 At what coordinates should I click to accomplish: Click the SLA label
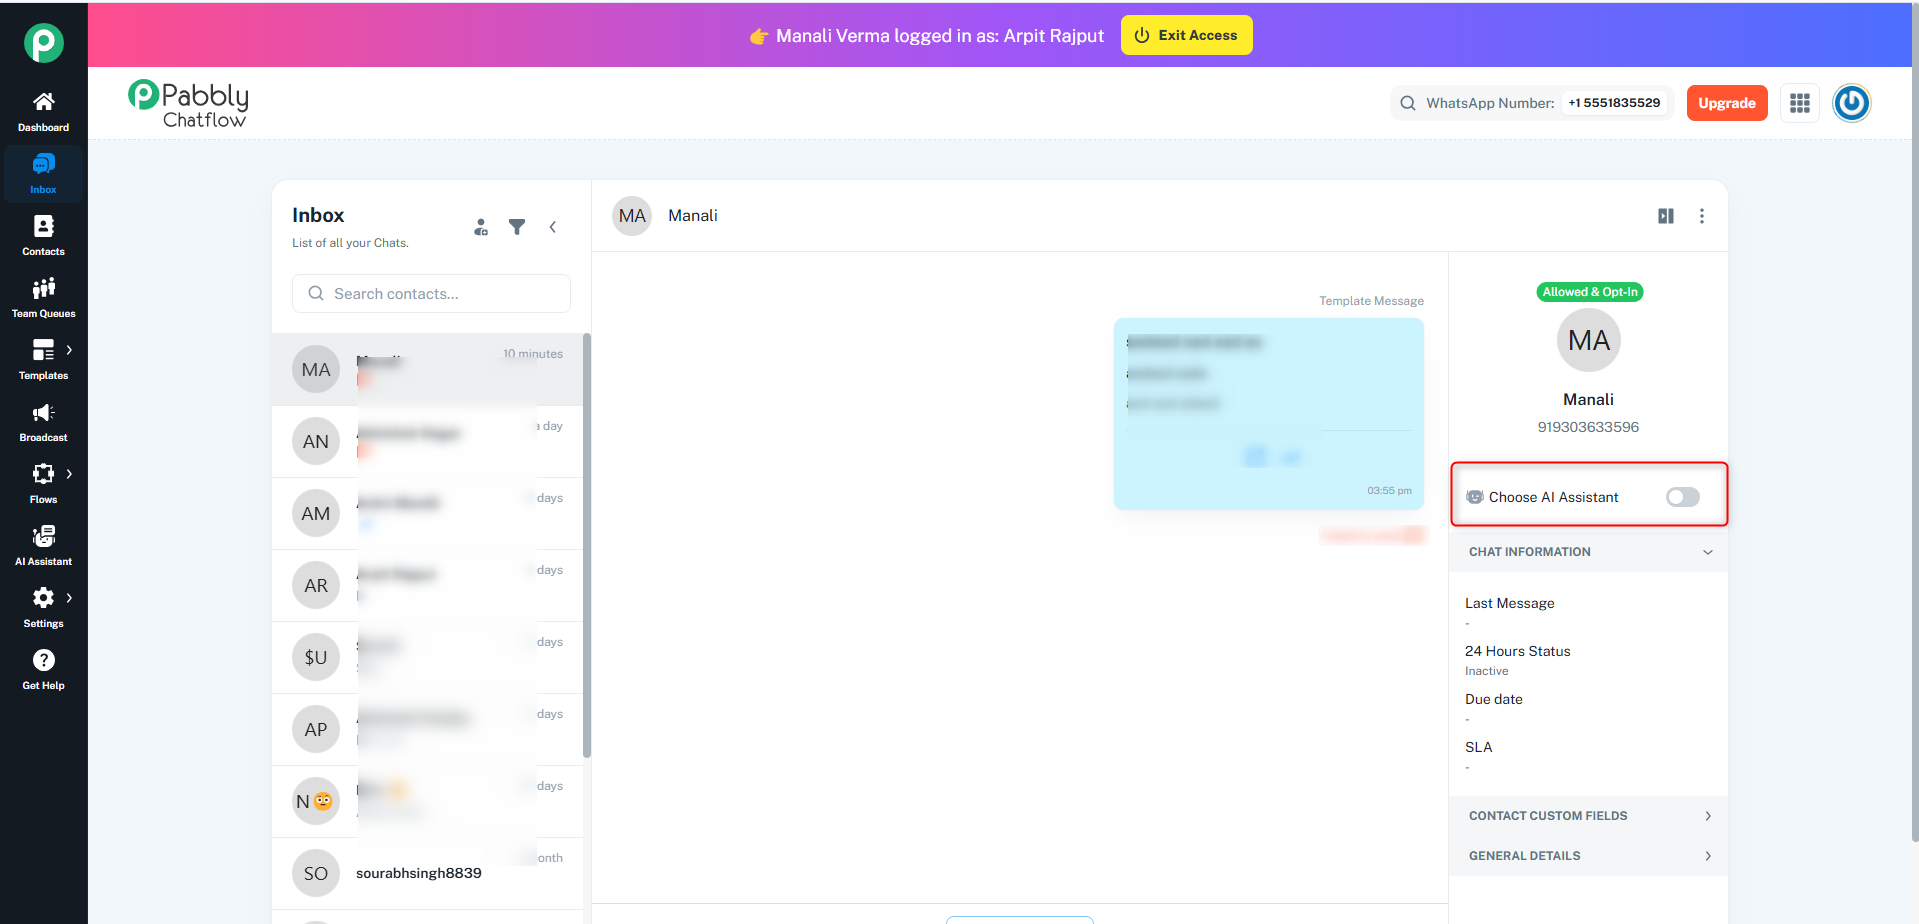tap(1479, 747)
